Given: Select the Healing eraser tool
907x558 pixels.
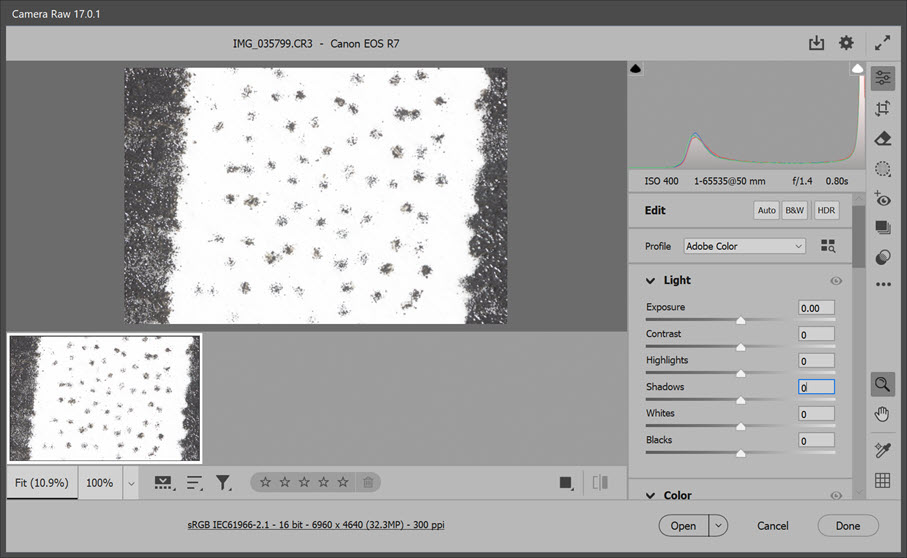Looking at the screenshot, I should [x=883, y=139].
